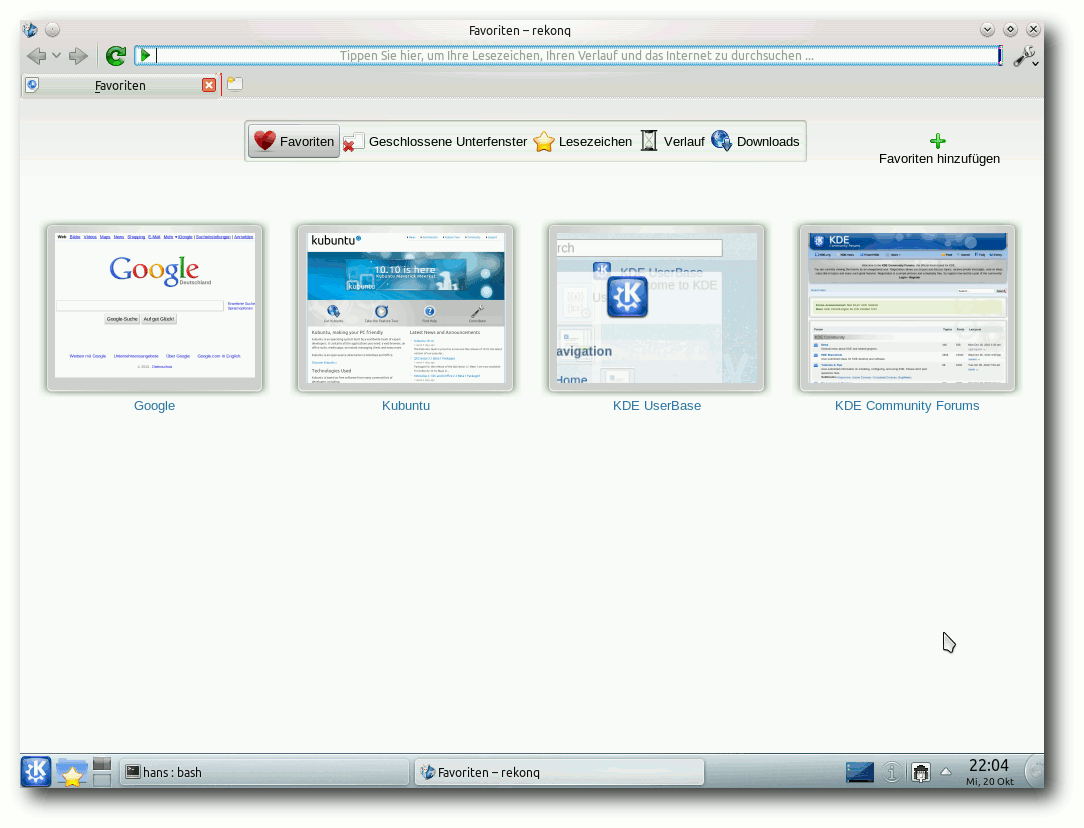Click the round button beside the title bar window icon

(x=53, y=30)
